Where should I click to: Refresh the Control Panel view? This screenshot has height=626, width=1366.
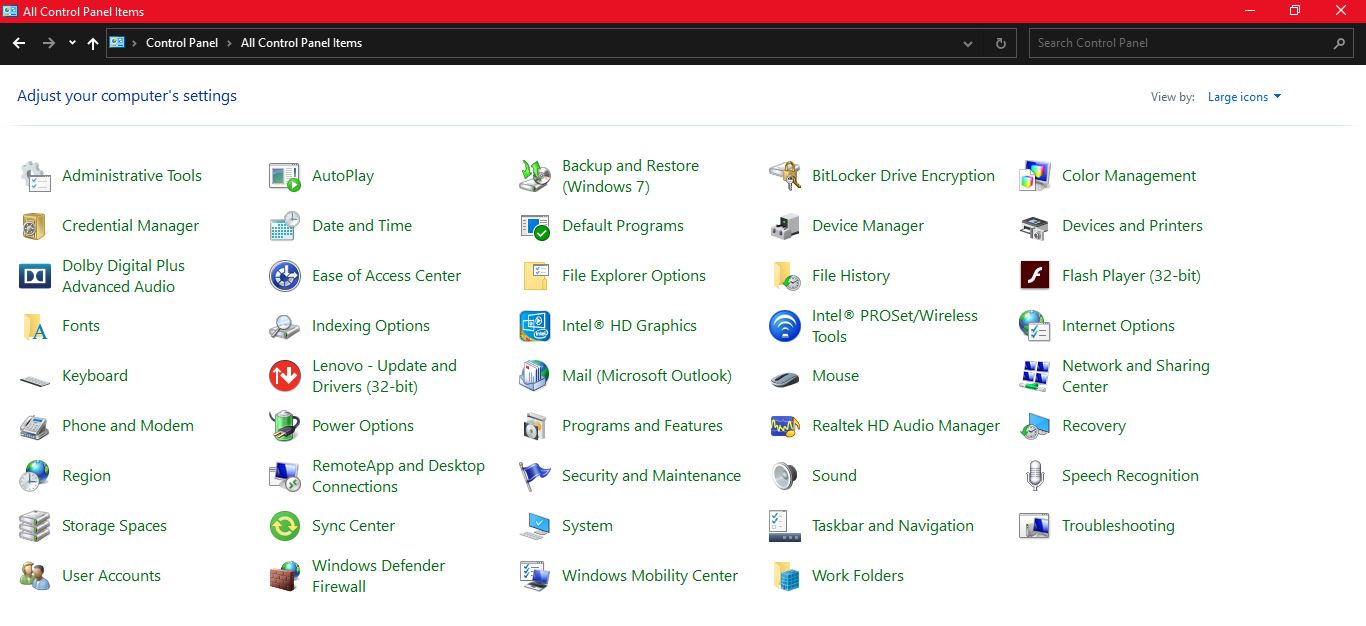1000,44
